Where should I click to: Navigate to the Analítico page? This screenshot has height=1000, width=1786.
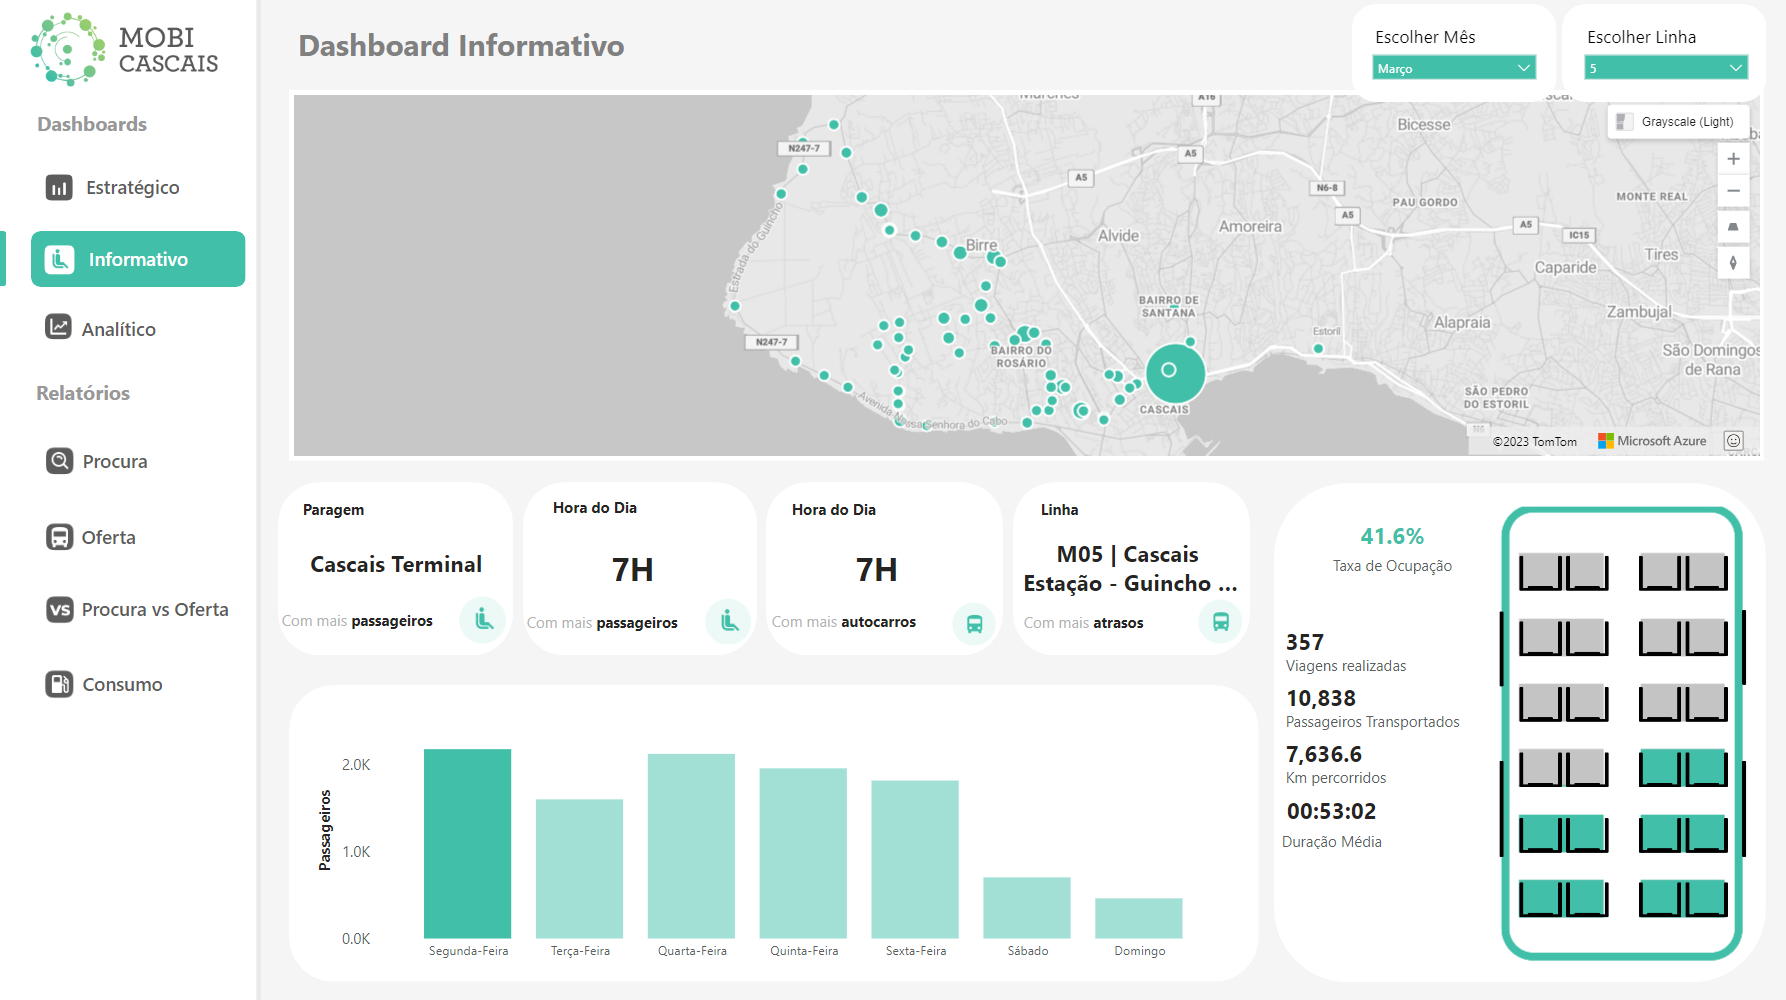click(x=119, y=328)
